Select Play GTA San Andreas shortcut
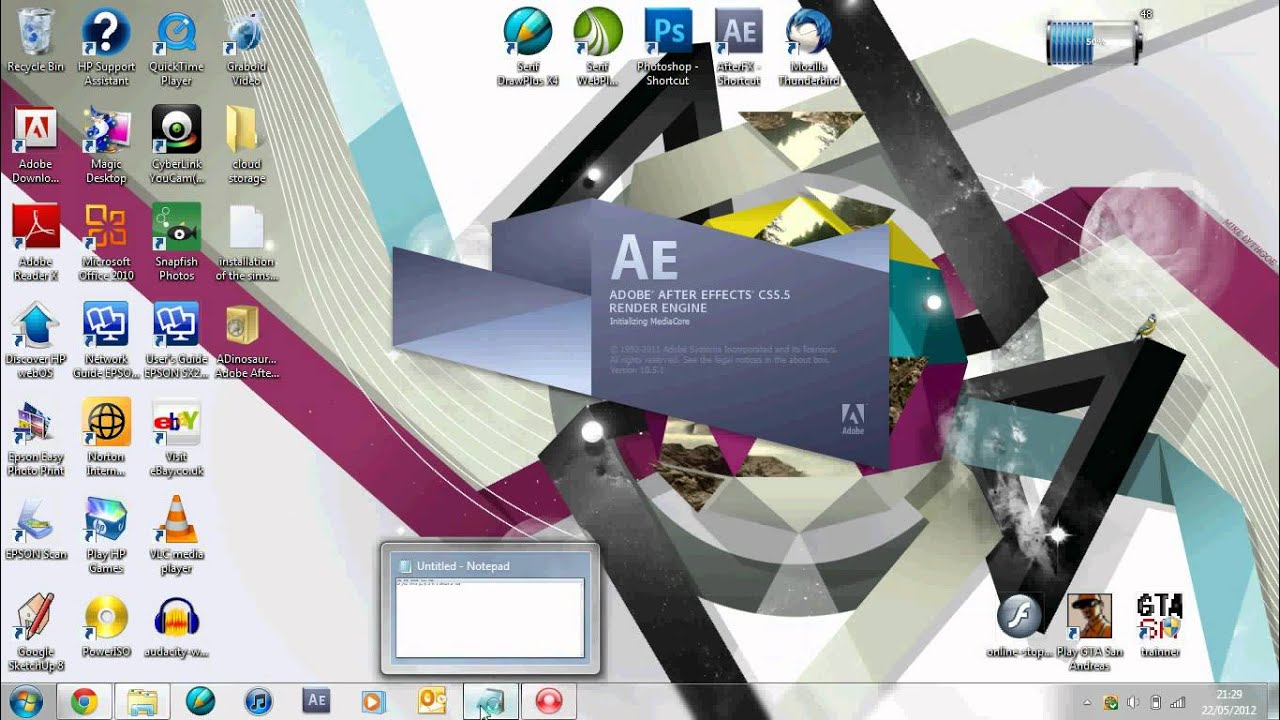Screen dimensions: 1280x720 [x=1088, y=632]
